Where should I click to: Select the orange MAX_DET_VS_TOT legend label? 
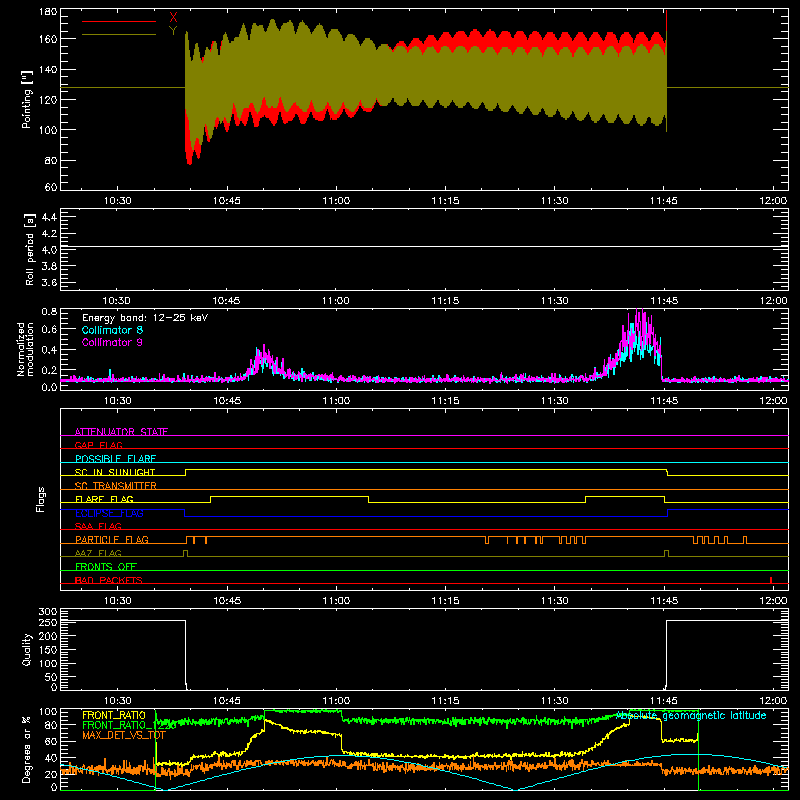tap(124, 735)
